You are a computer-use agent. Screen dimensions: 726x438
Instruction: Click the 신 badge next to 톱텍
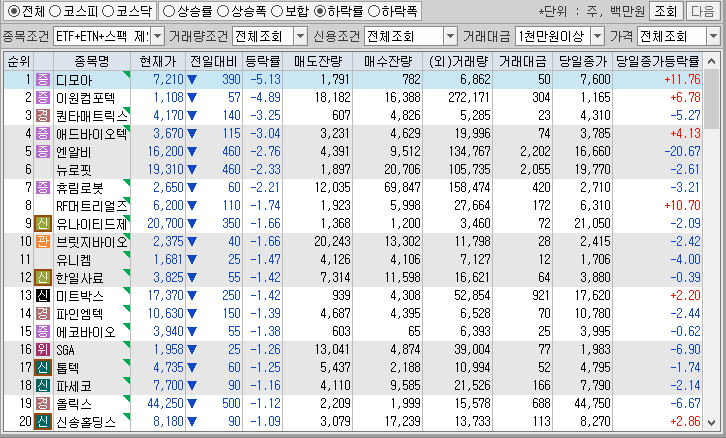click(43, 368)
